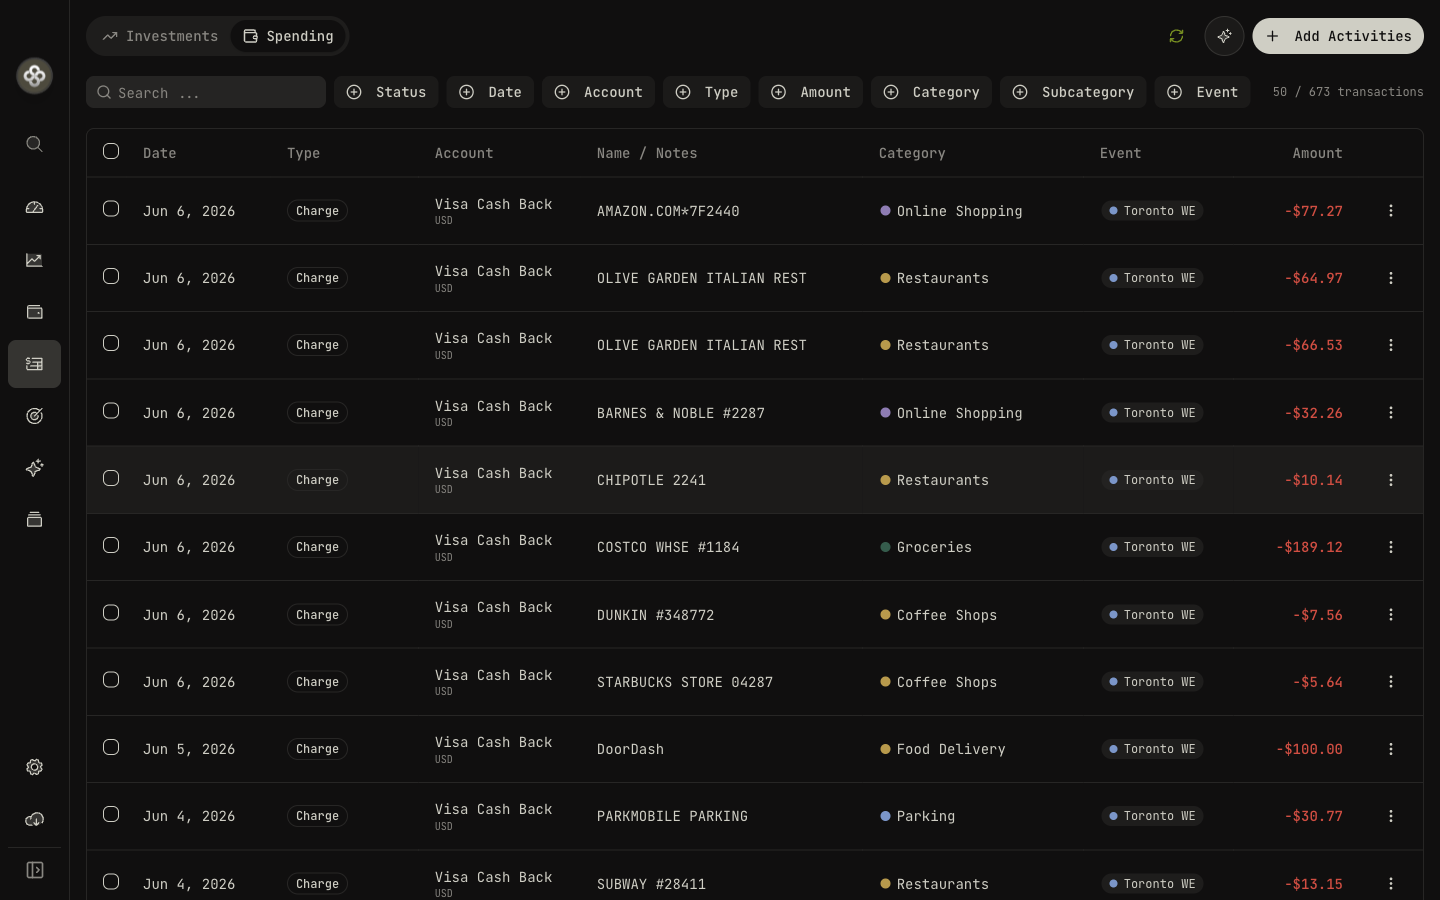Open the settings gear icon in sidebar
The image size is (1440, 900).
point(35,767)
